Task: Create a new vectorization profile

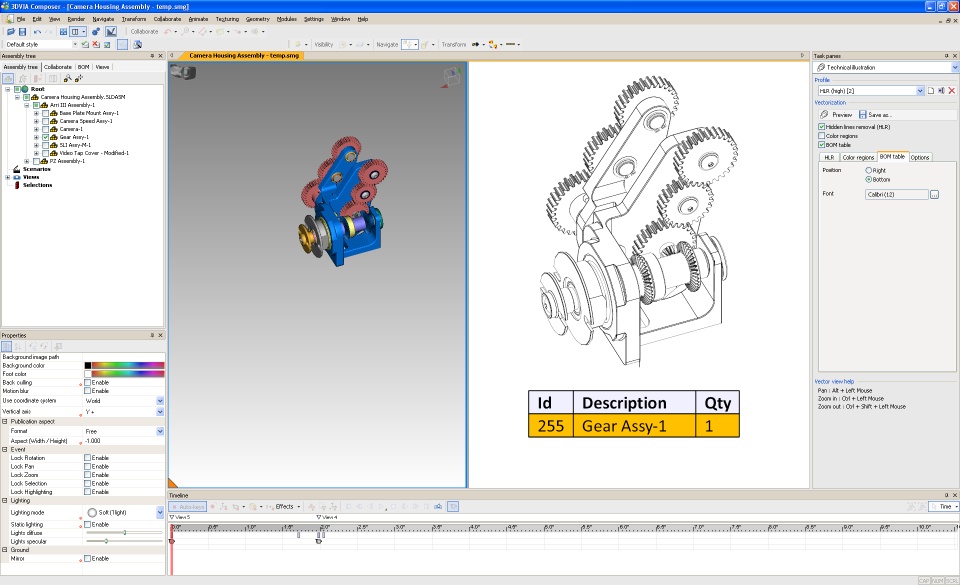Action: coord(931,91)
